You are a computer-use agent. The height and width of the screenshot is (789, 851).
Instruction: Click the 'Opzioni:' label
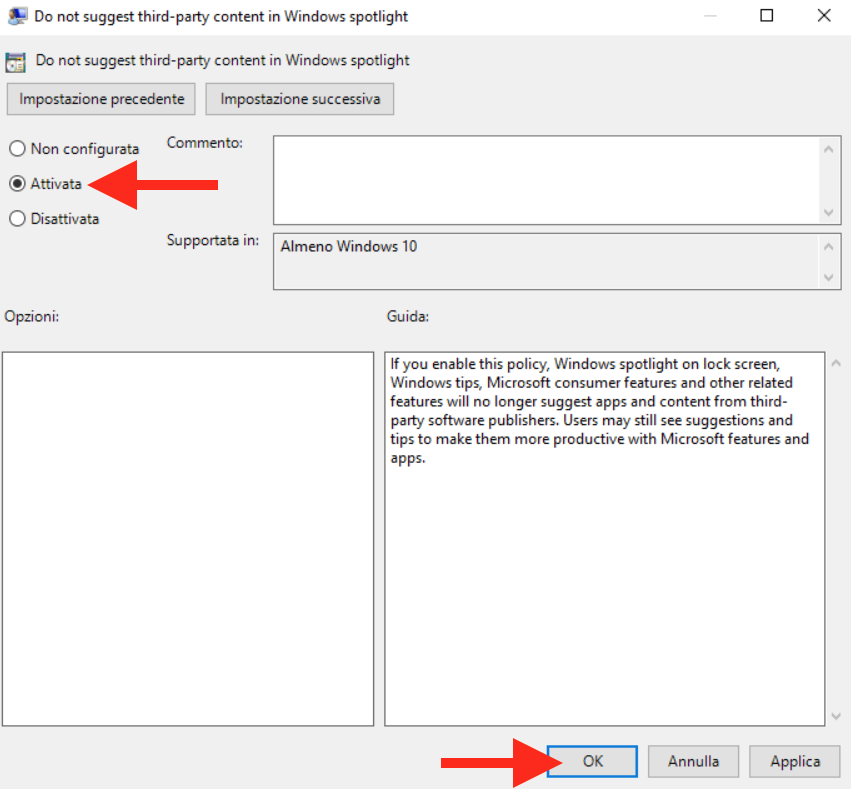coord(31,316)
